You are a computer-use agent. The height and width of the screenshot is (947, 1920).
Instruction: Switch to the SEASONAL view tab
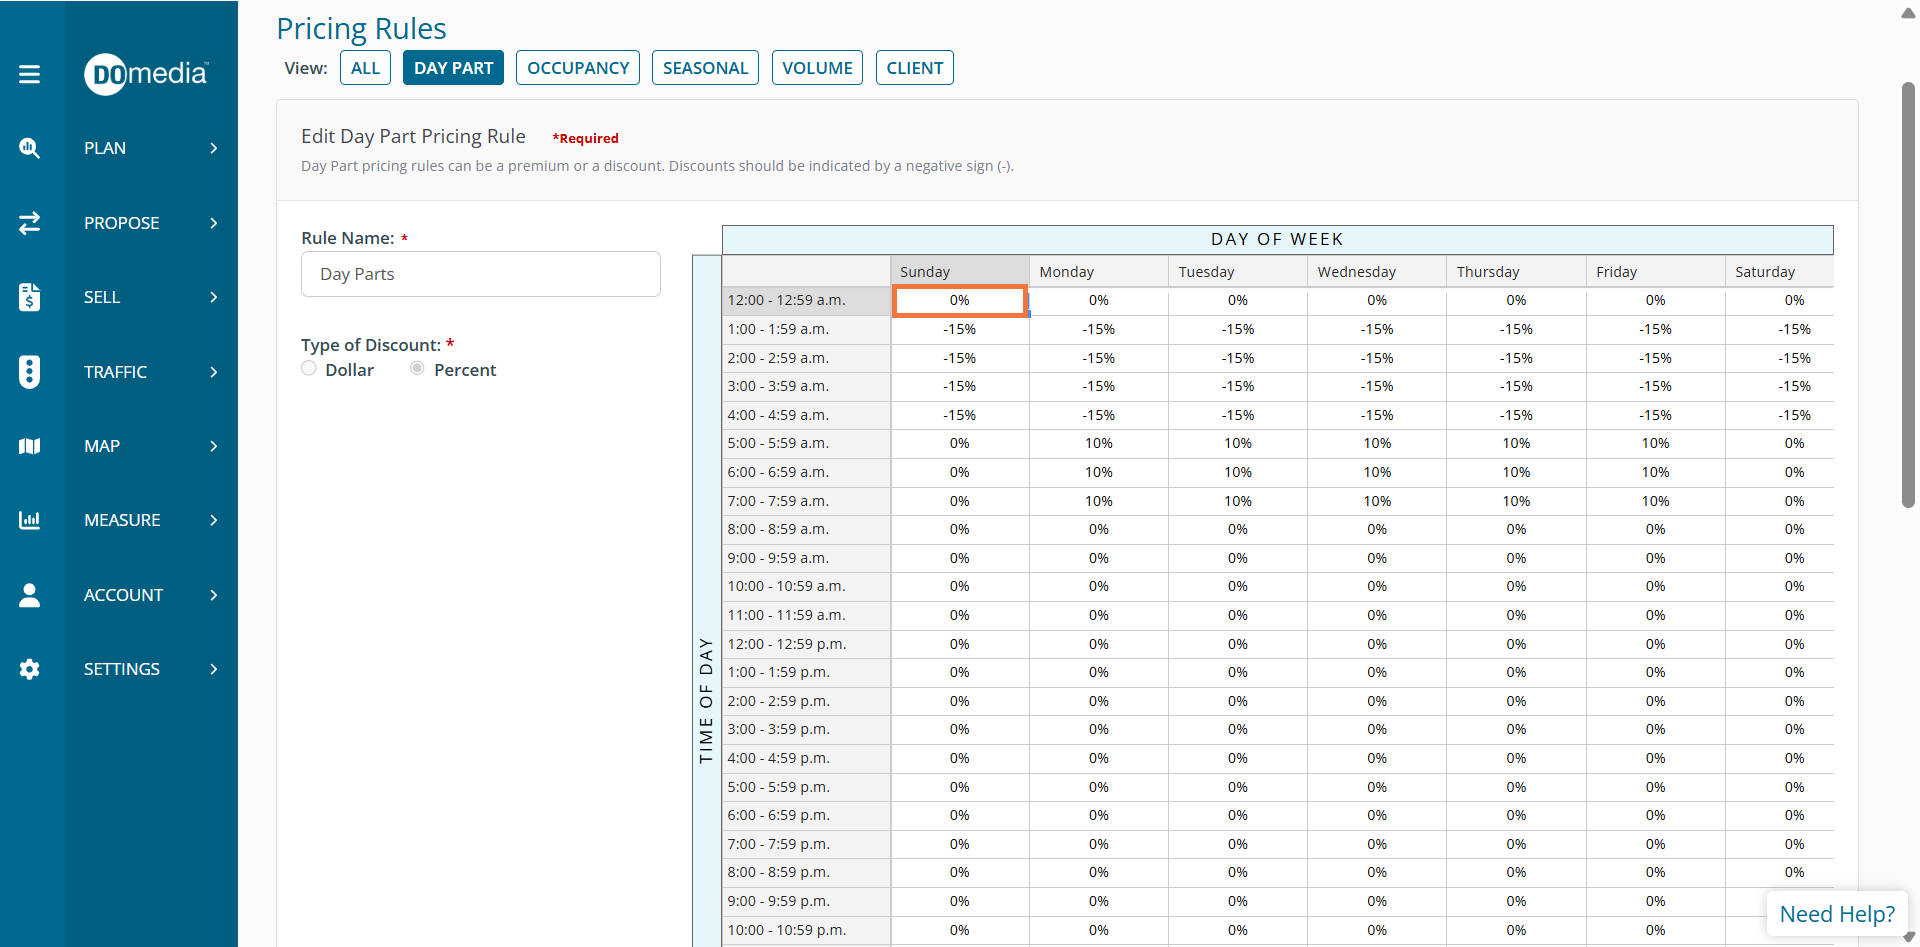pos(705,68)
